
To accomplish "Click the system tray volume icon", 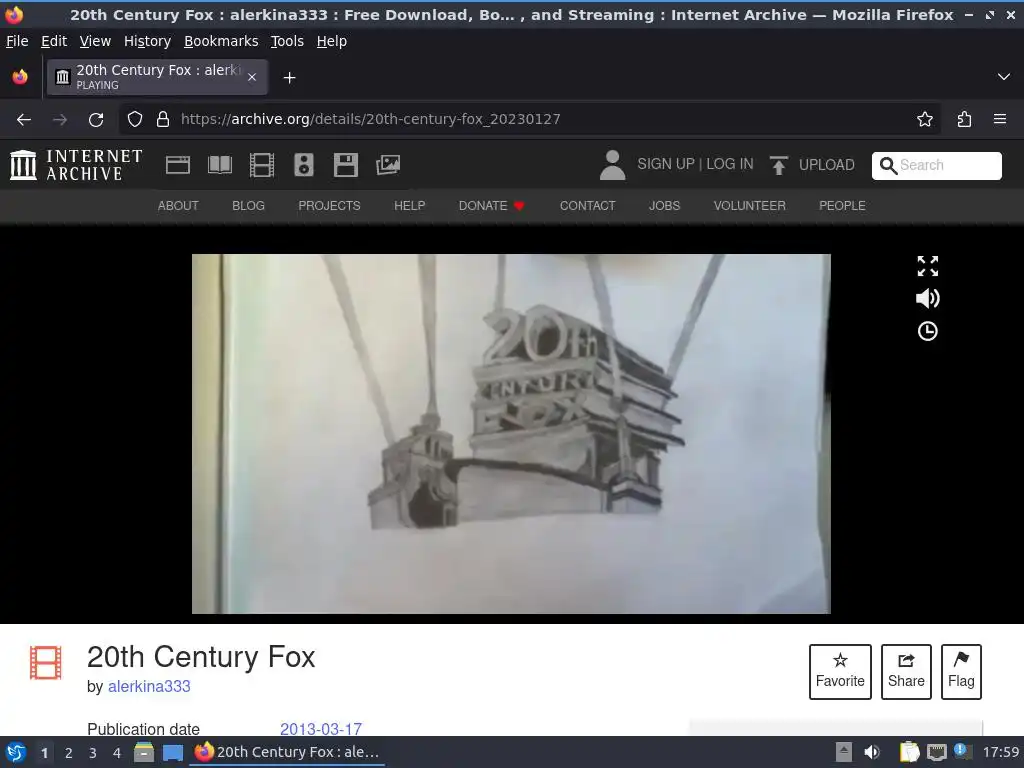I will point(871,752).
